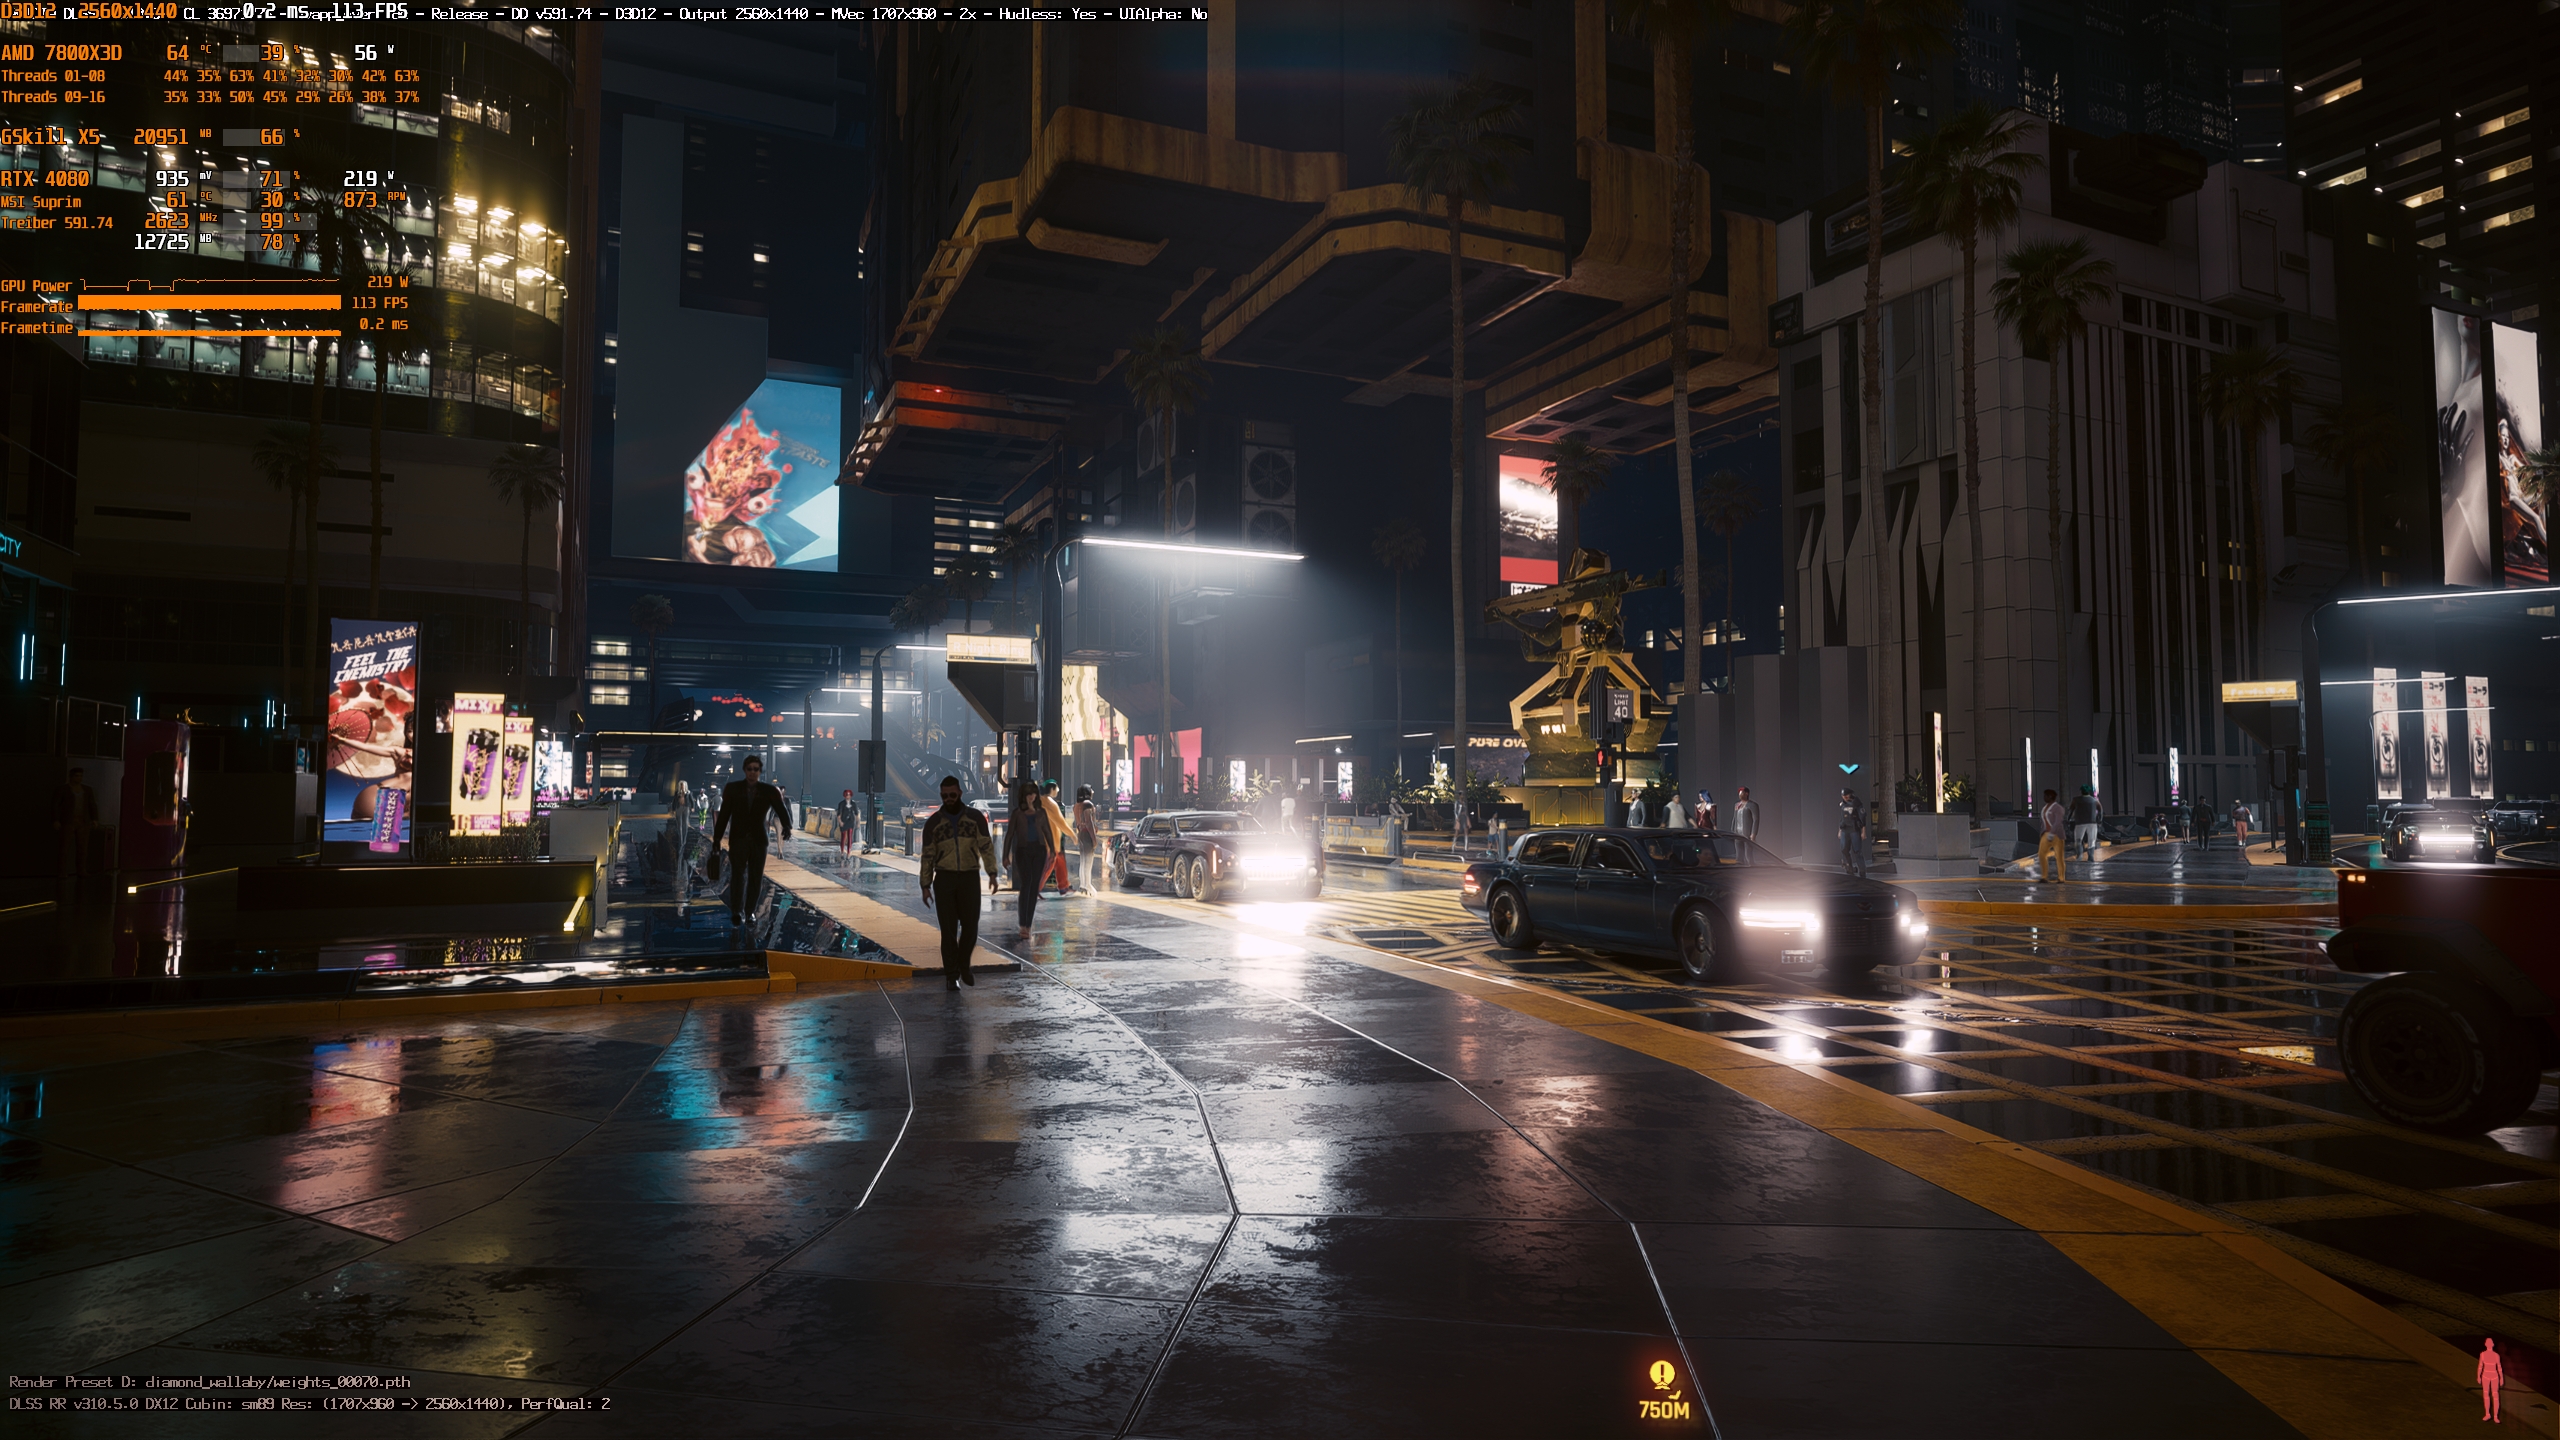The height and width of the screenshot is (1440, 2560).
Task: Click the AMD 7800X3D overlay label
Action: [x=61, y=53]
